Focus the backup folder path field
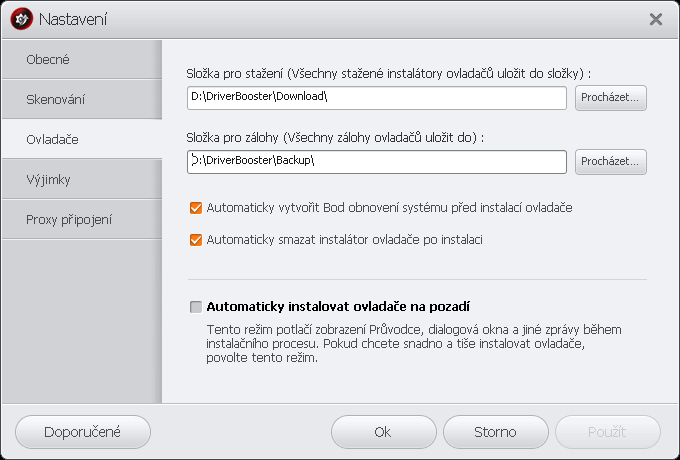 376,161
